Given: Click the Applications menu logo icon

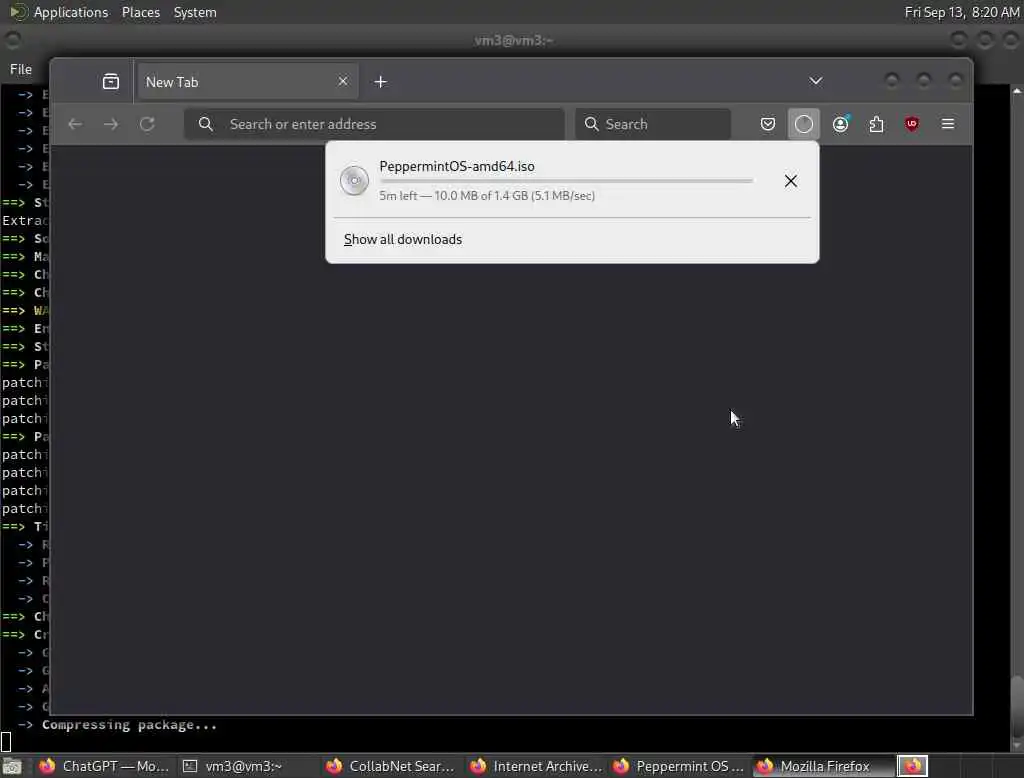Looking at the screenshot, I should coord(18,12).
